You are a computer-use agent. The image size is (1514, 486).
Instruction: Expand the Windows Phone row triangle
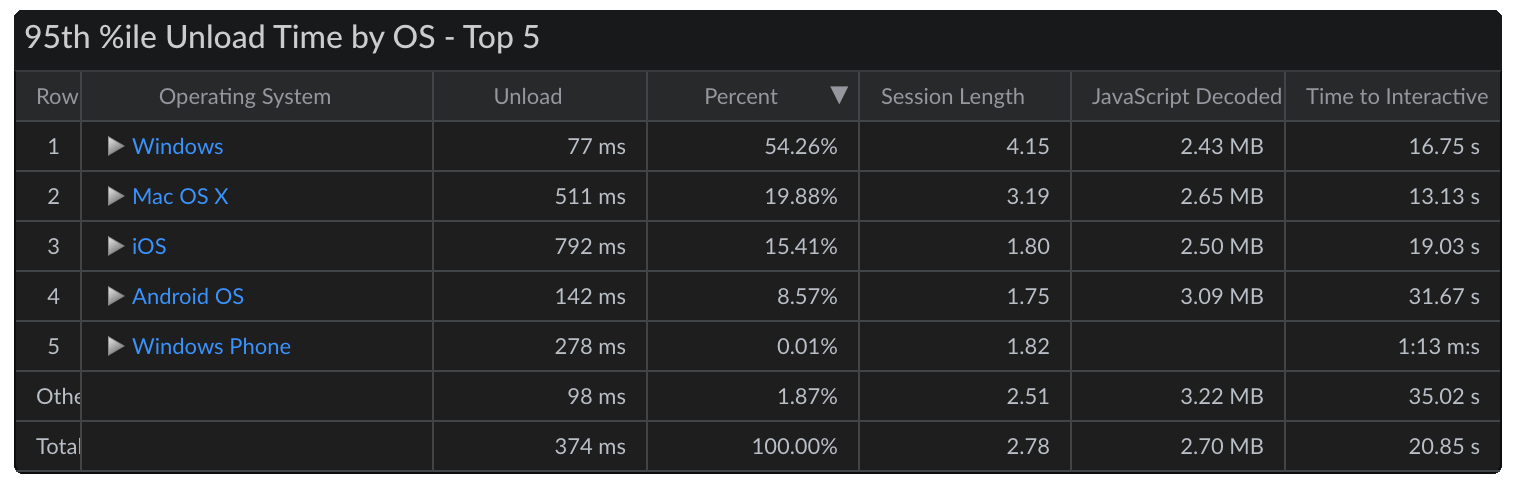pyautogui.click(x=116, y=347)
